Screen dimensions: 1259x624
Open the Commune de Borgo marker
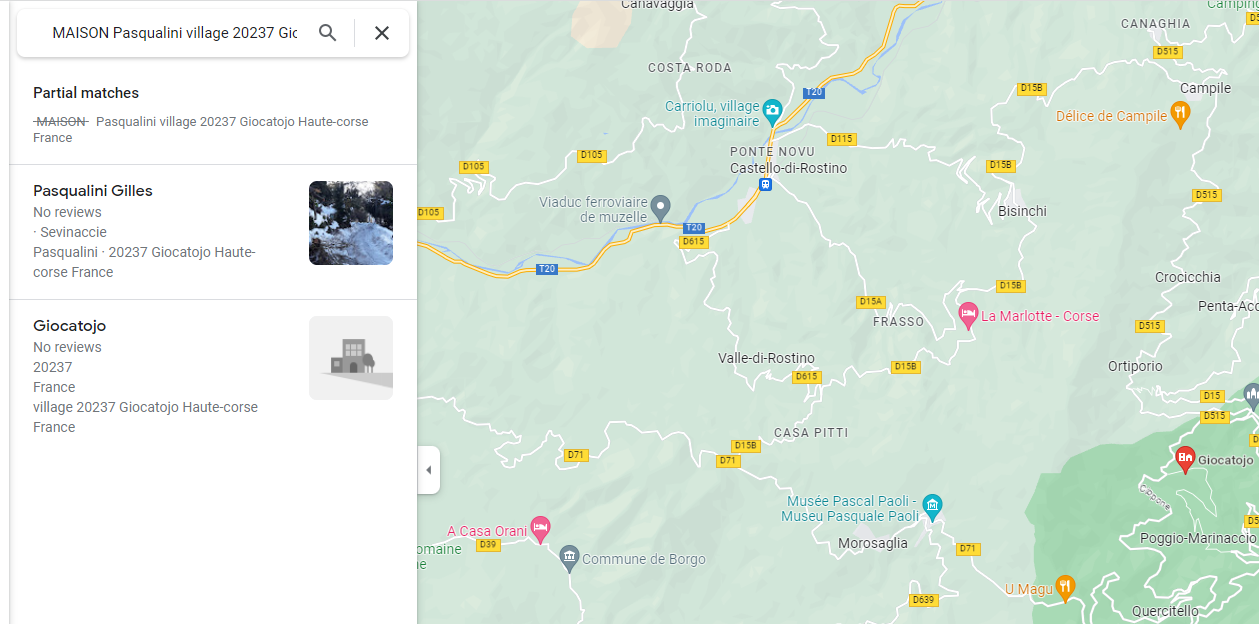[569, 556]
